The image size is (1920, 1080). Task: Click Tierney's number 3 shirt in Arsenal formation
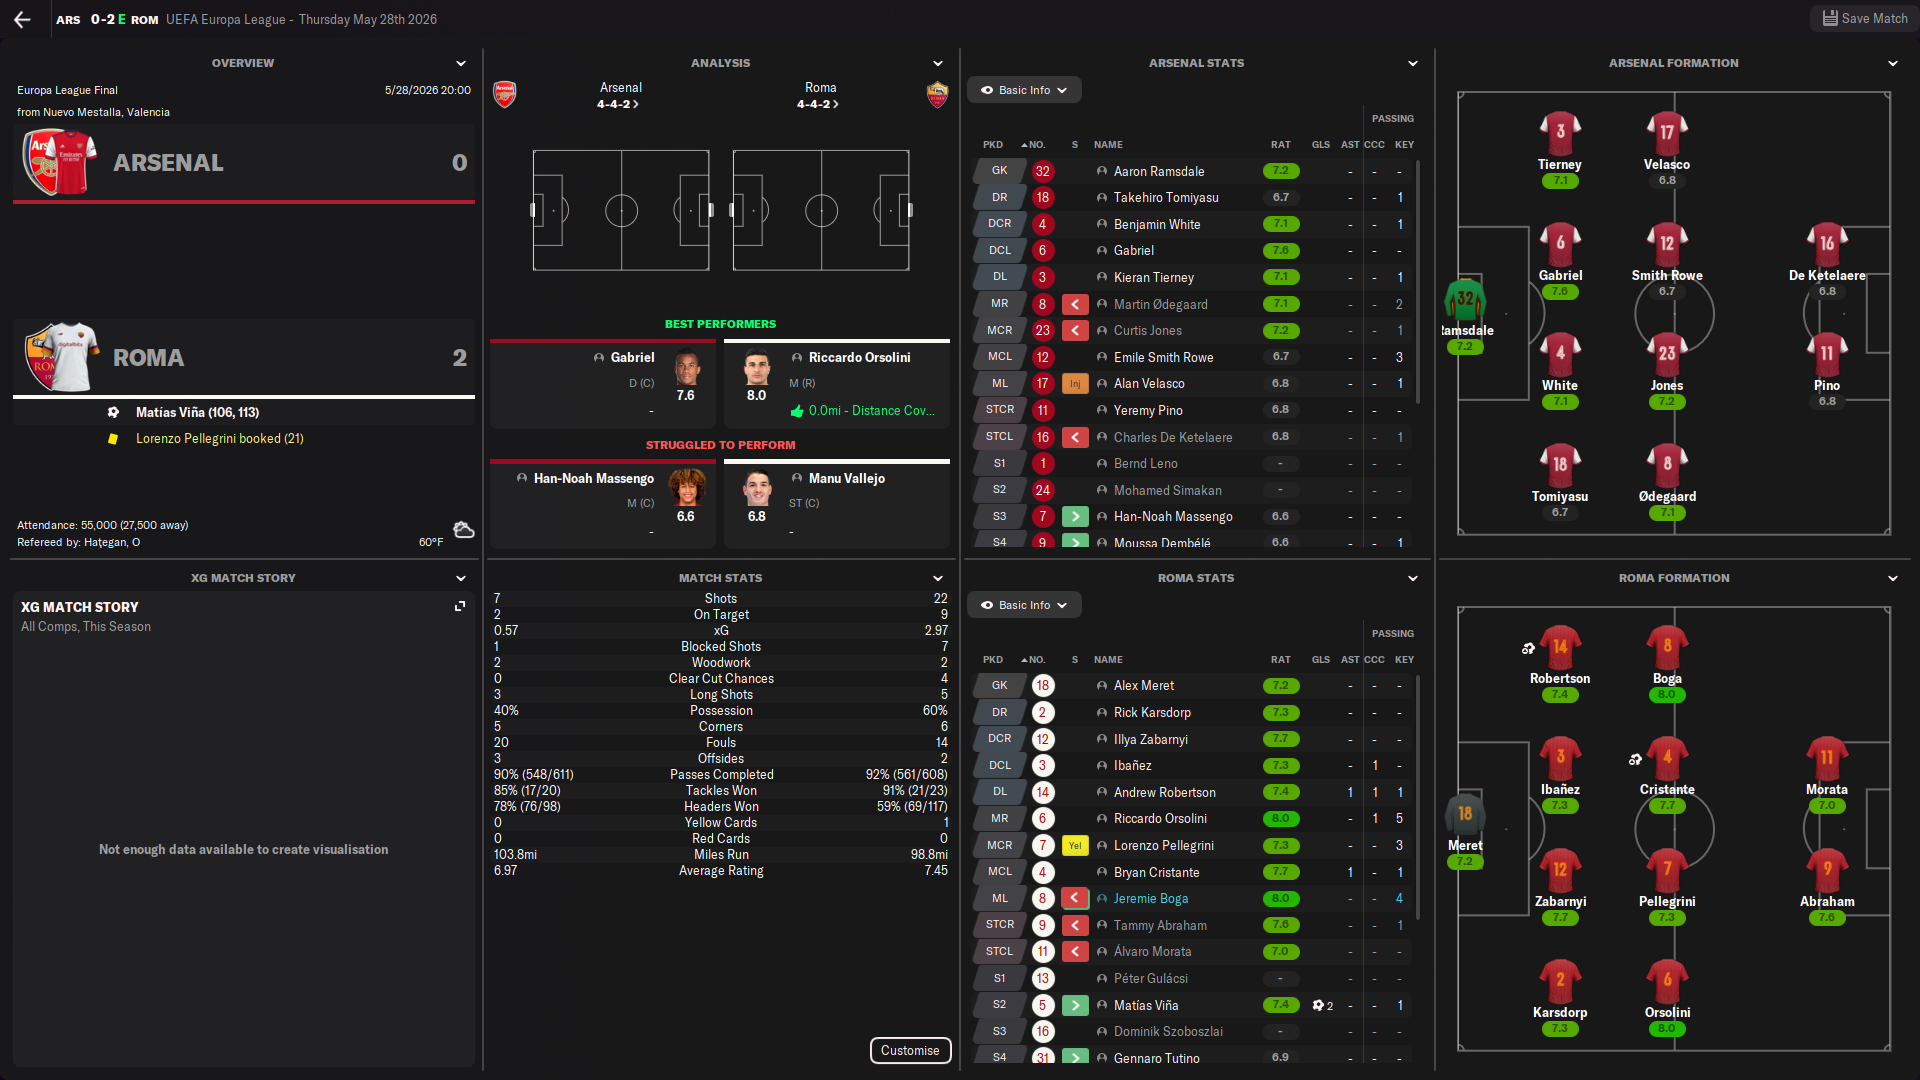[x=1560, y=134]
